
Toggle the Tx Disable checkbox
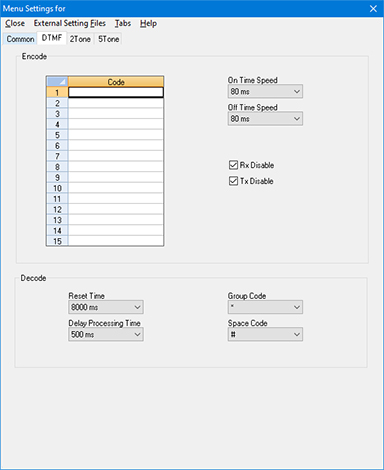(x=233, y=181)
